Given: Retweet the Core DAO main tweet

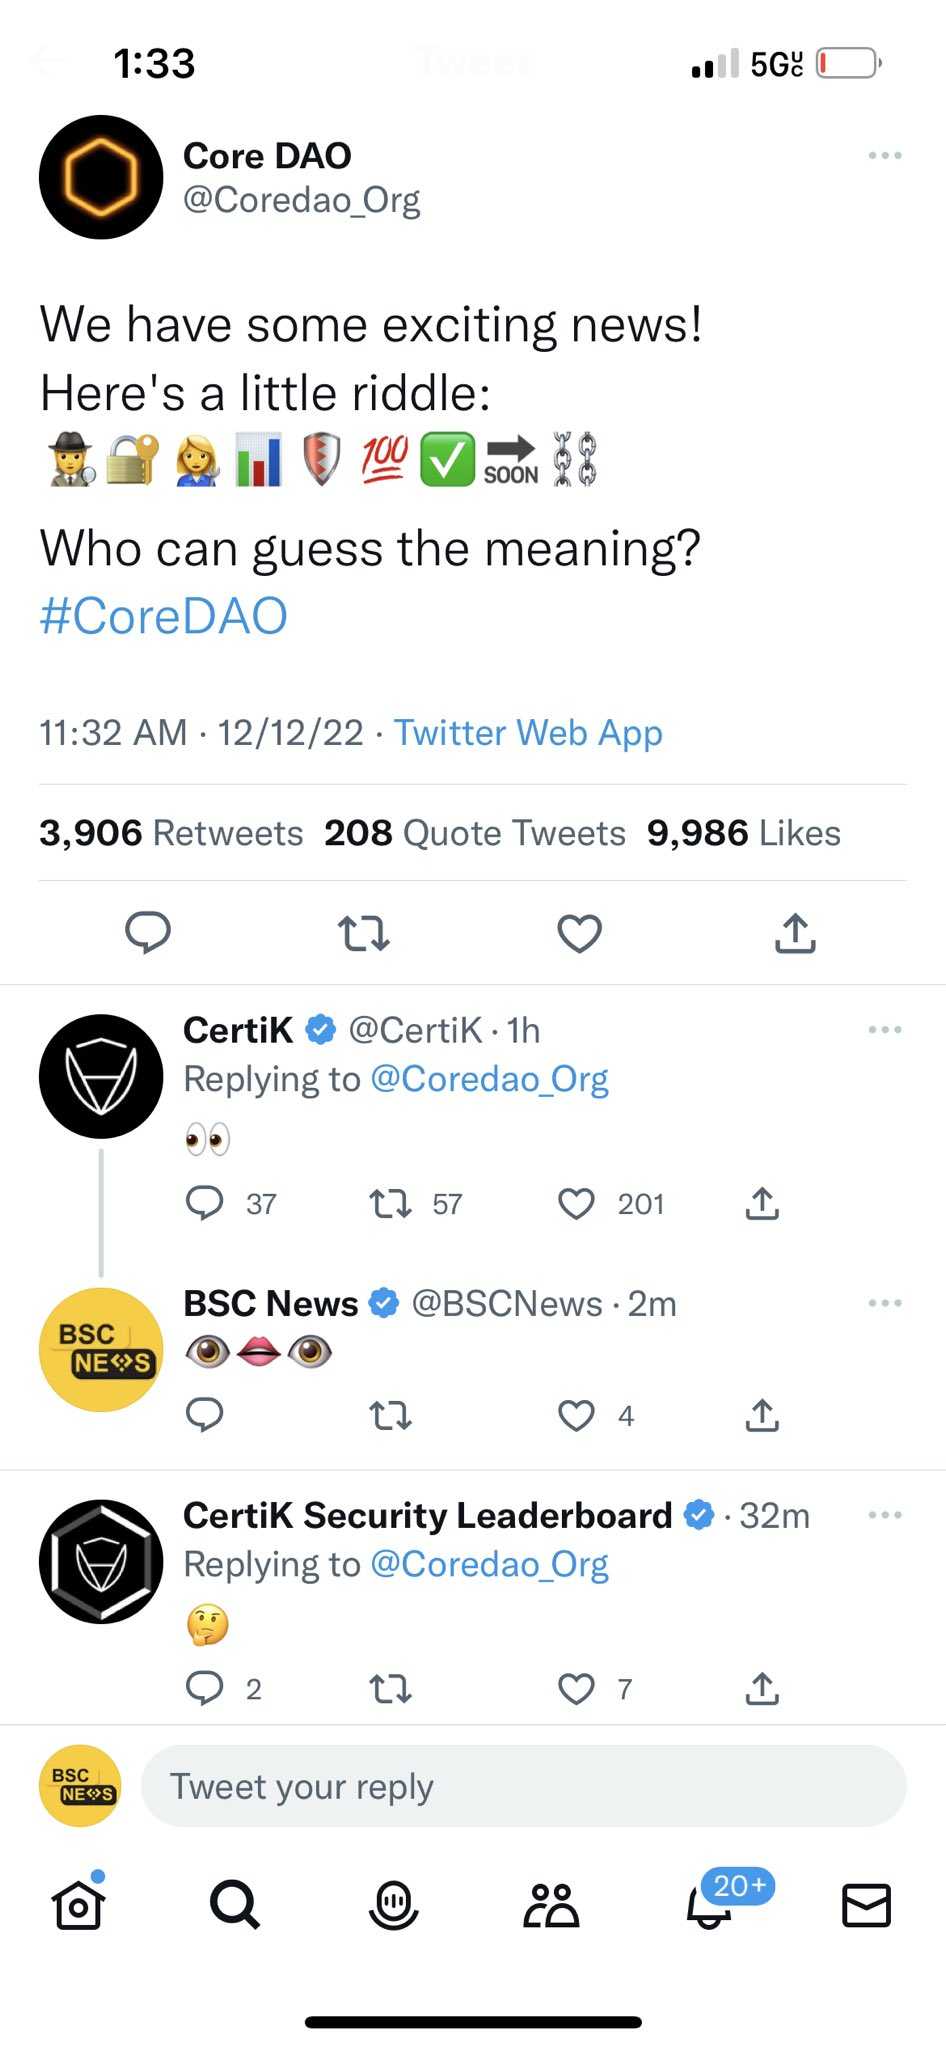Looking at the screenshot, I should pyautogui.click(x=363, y=933).
